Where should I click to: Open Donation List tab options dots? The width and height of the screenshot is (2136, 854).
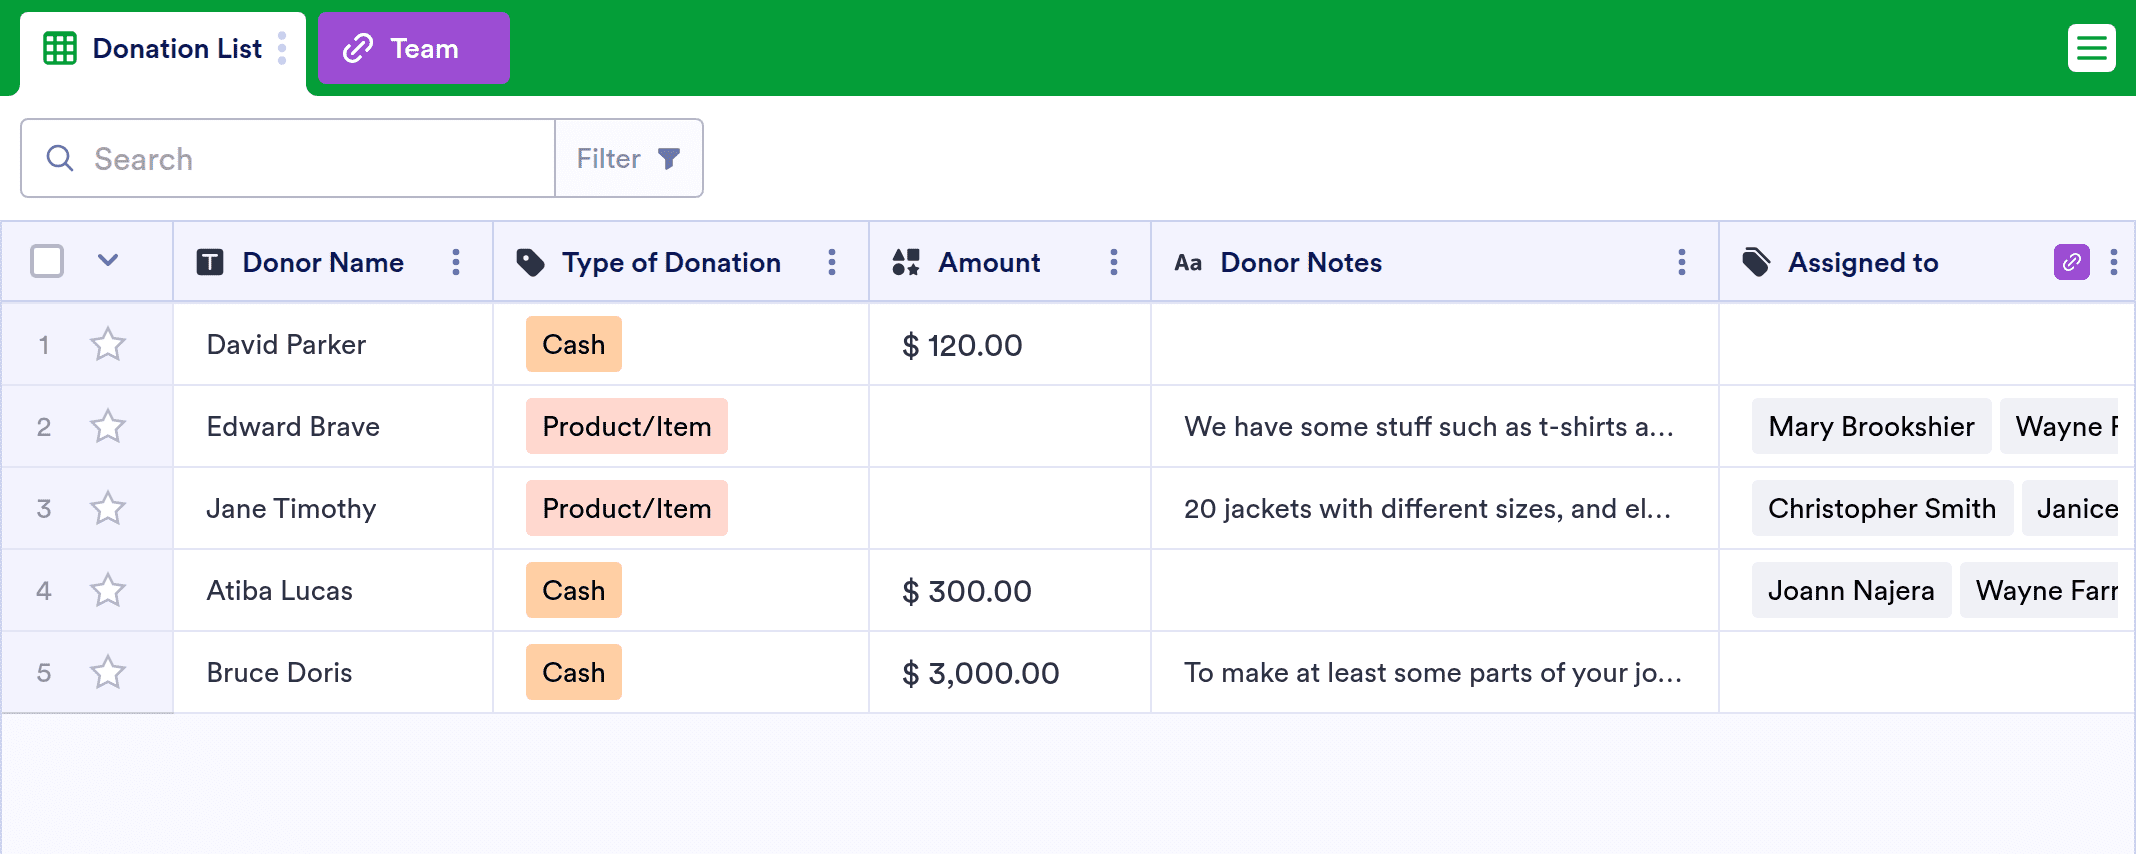[282, 48]
